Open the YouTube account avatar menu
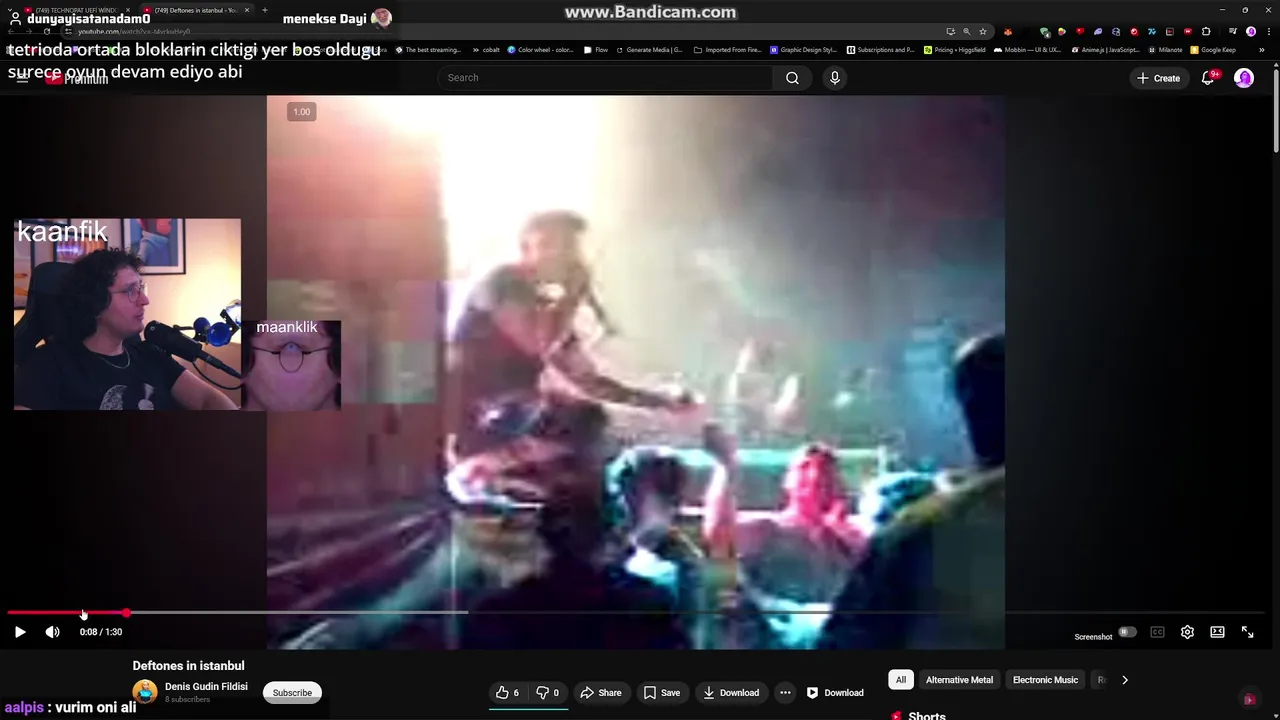Image resolution: width=1280 pixels, height=720 pixels. pos(1244,78)
